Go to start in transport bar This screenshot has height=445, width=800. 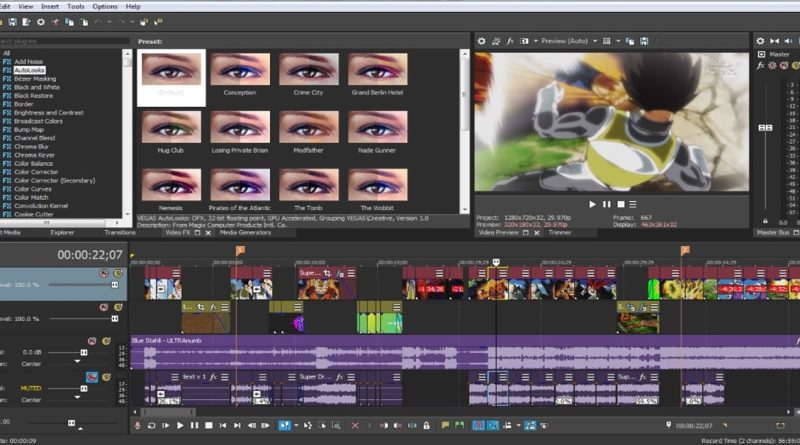223,425
